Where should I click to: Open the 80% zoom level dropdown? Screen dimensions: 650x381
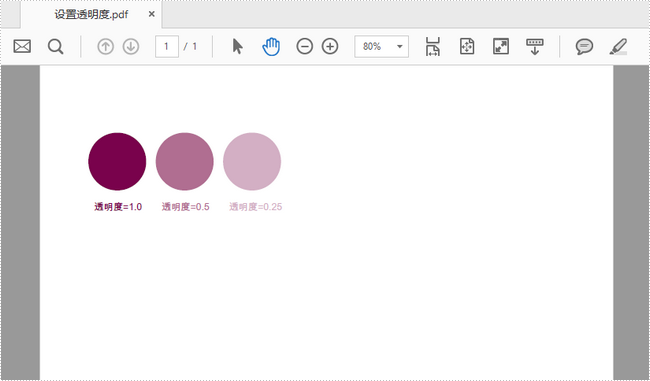(x=381, y=46)
